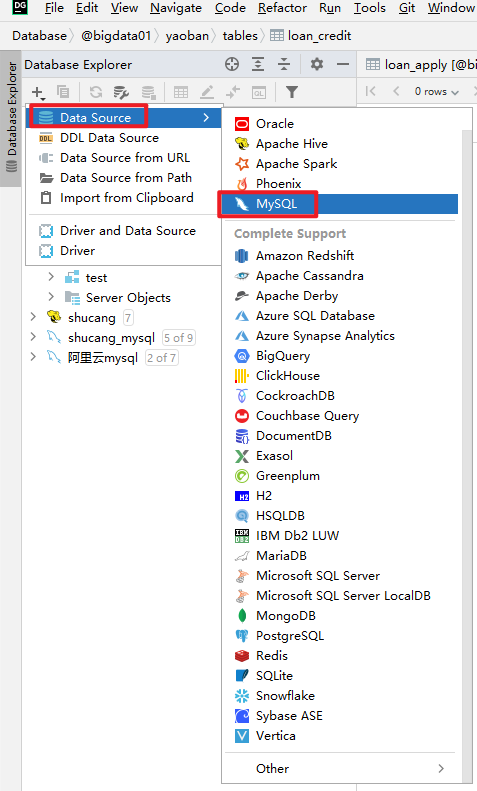Expand the Server Objects node

point(51,297)
